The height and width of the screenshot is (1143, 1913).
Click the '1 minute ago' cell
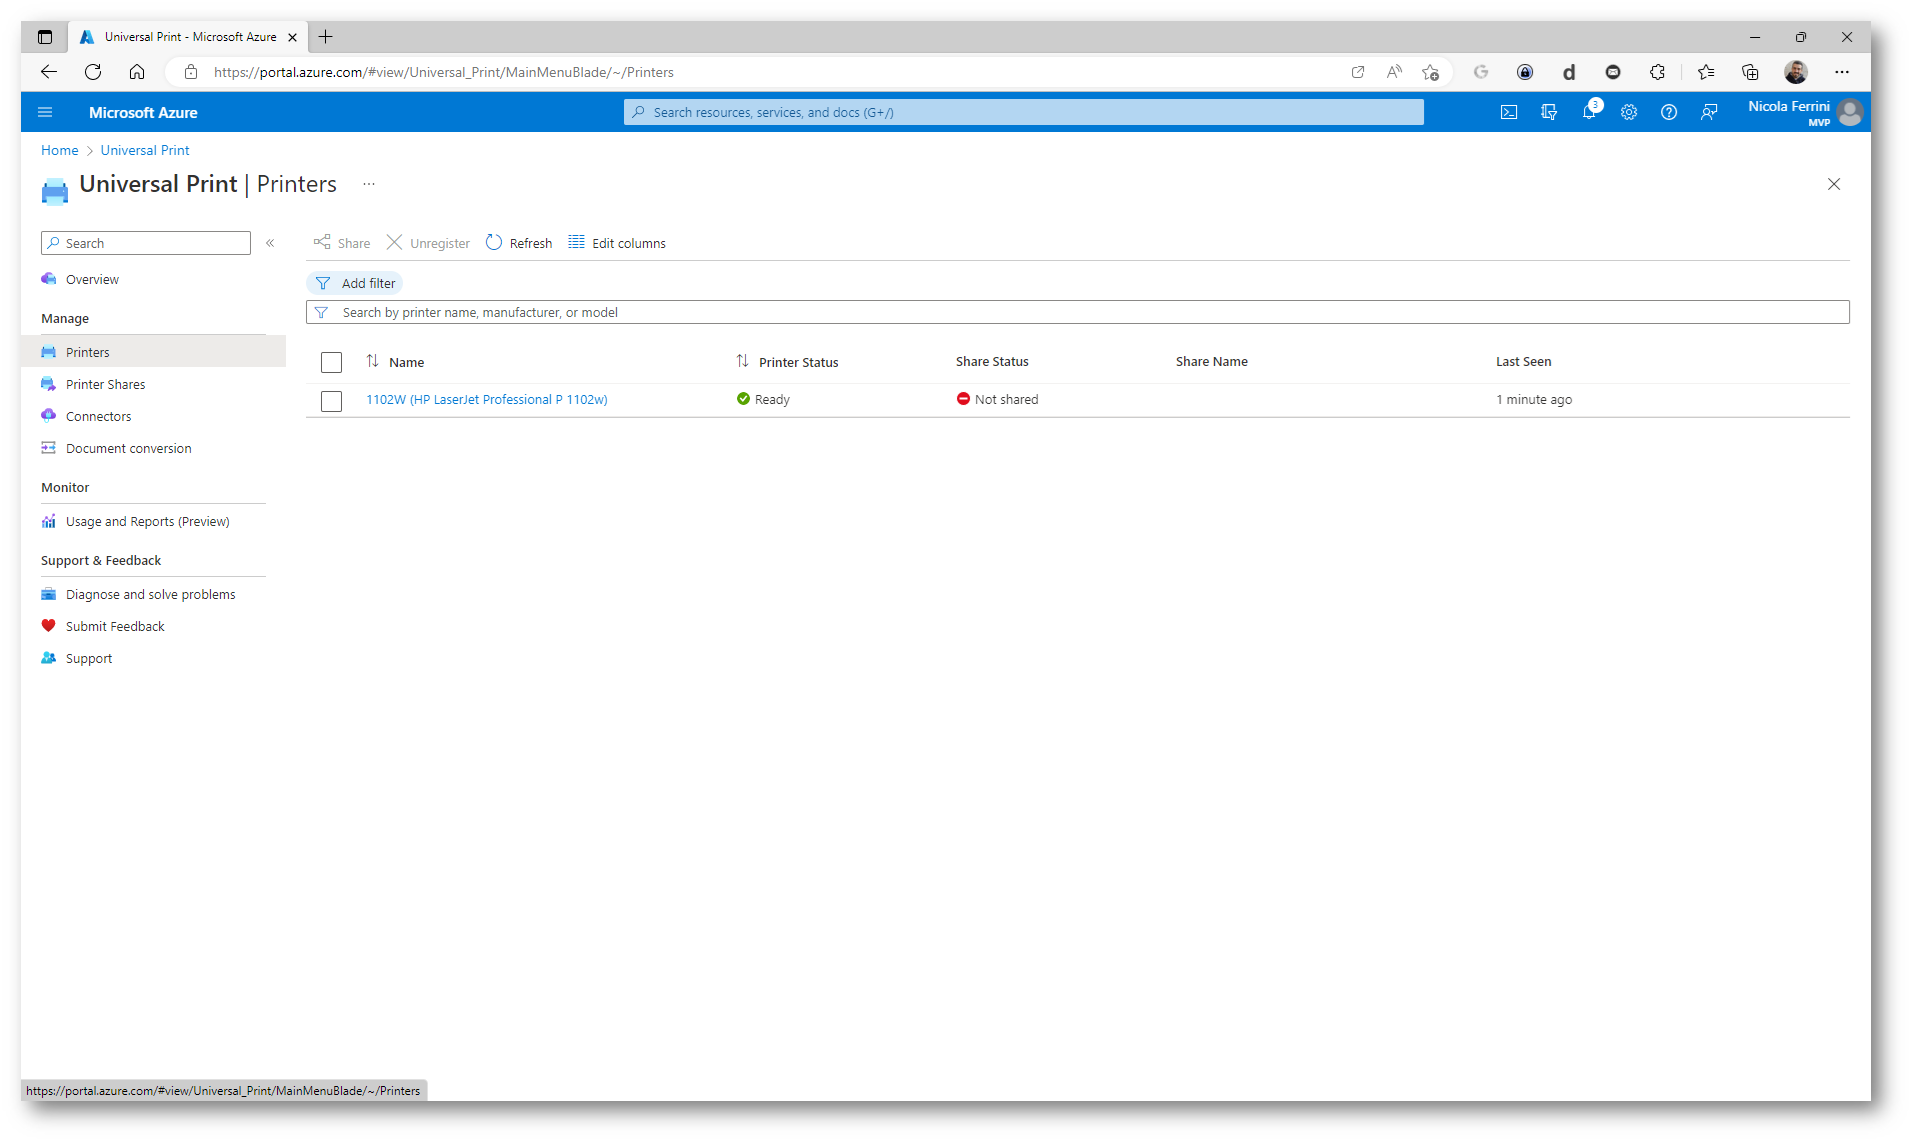click(x=1534, y=399)
